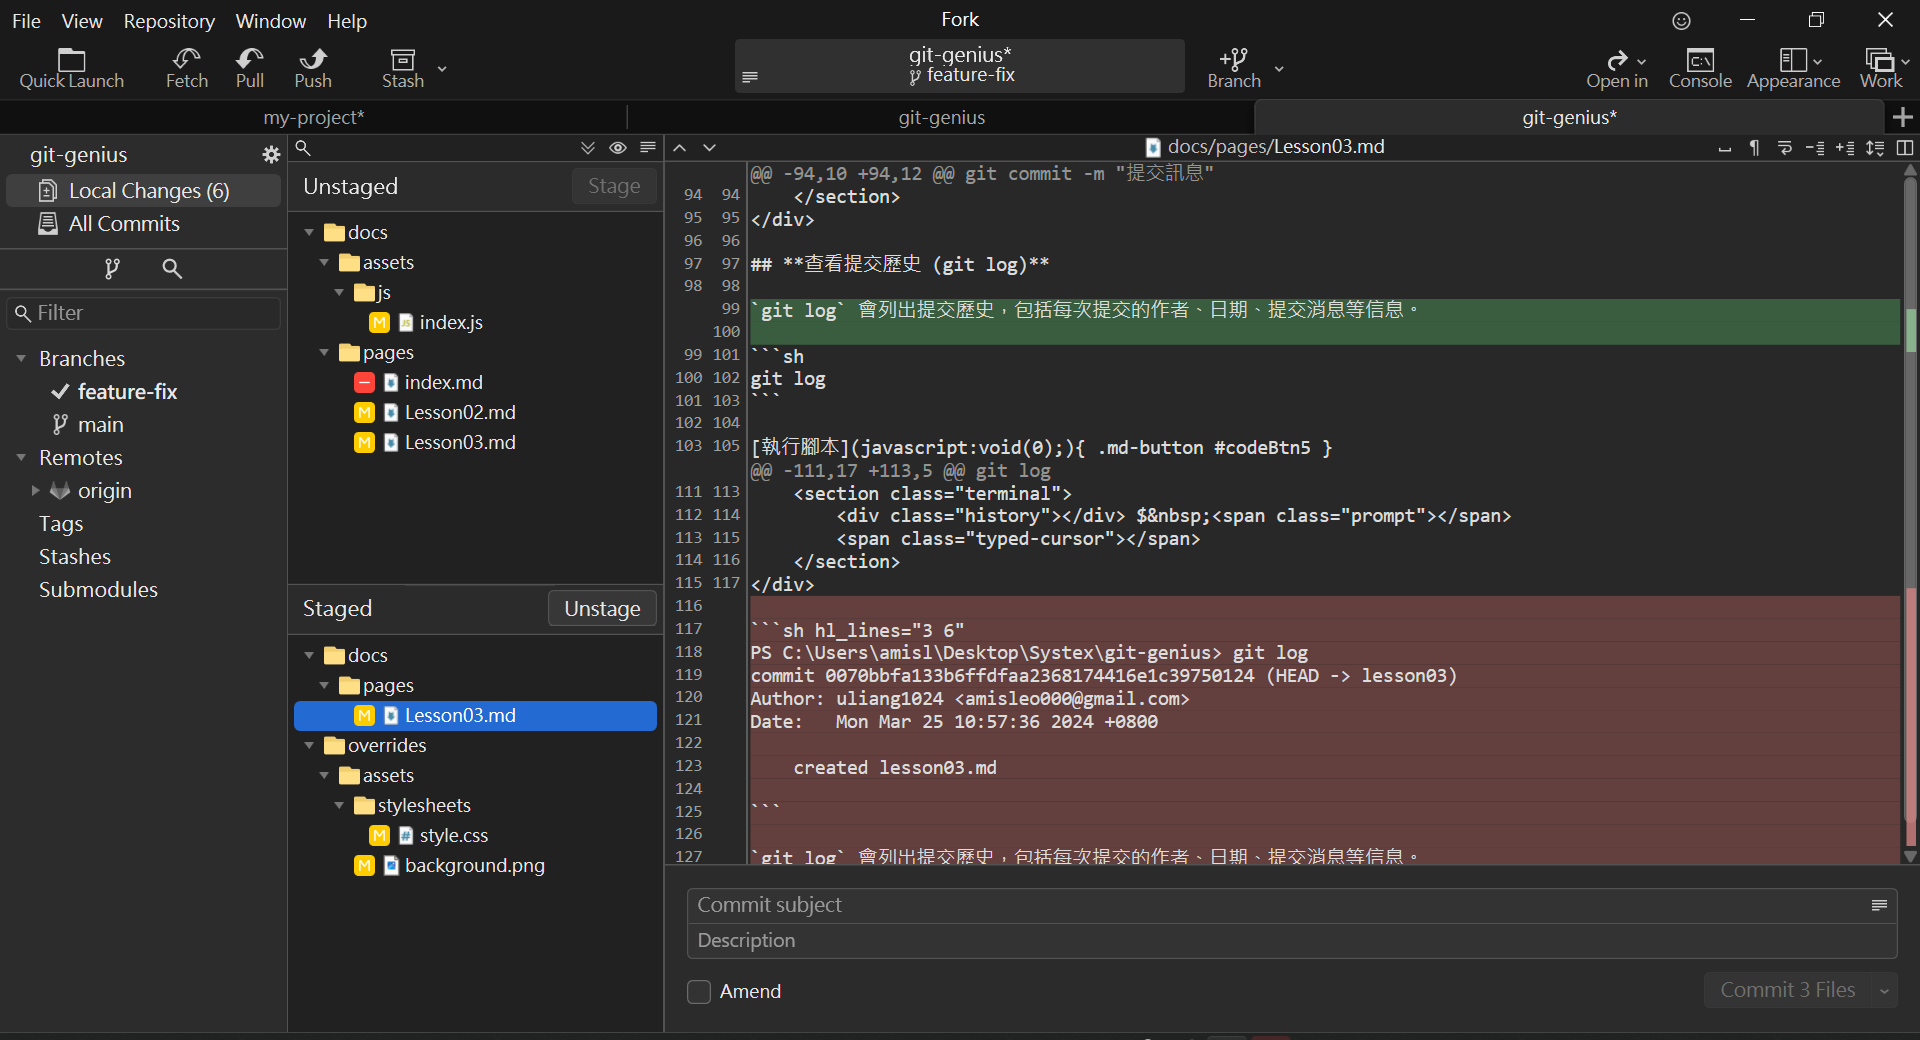
Task: Enable the Amend checkbox
Action: pyautogui.click(x=699, y=992)
